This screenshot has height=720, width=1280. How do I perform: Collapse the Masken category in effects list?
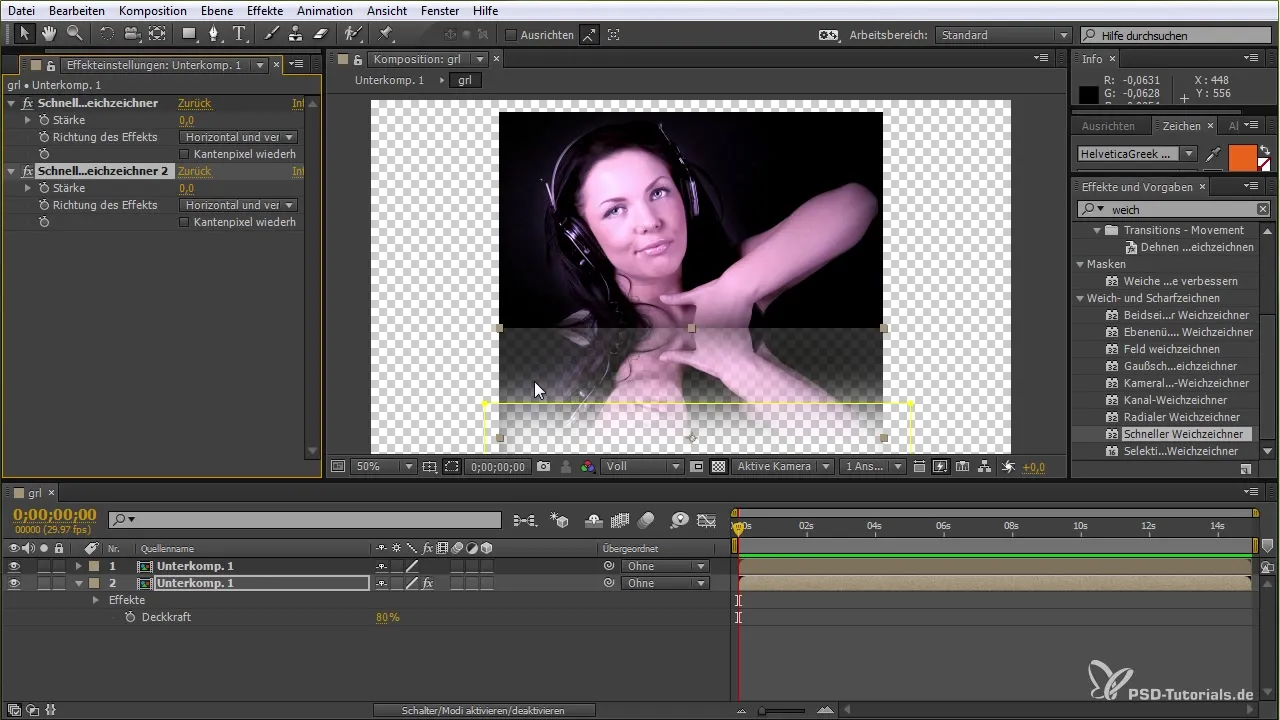coord(1081,264)
